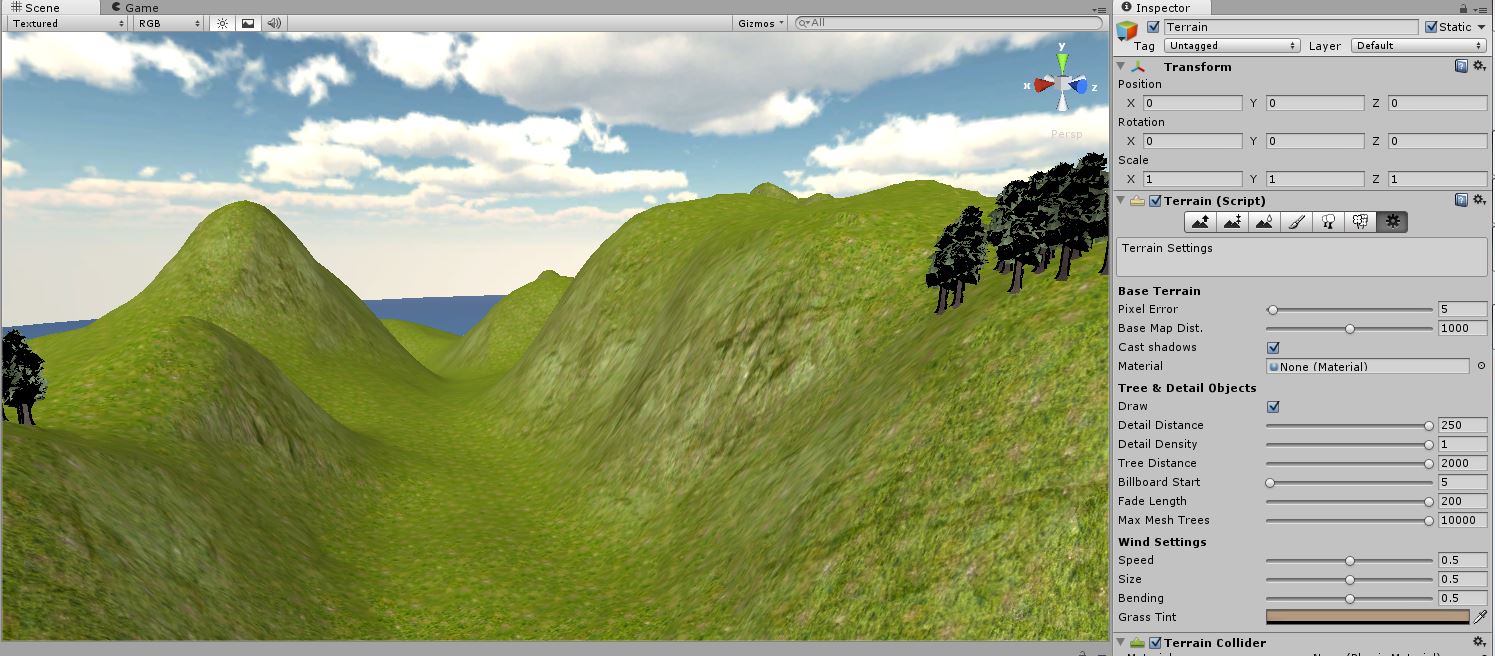This screenshot has width=1495, height=656.
Task: Toggle scene lighting in the Scene view
Action: (x=222, y=23)
